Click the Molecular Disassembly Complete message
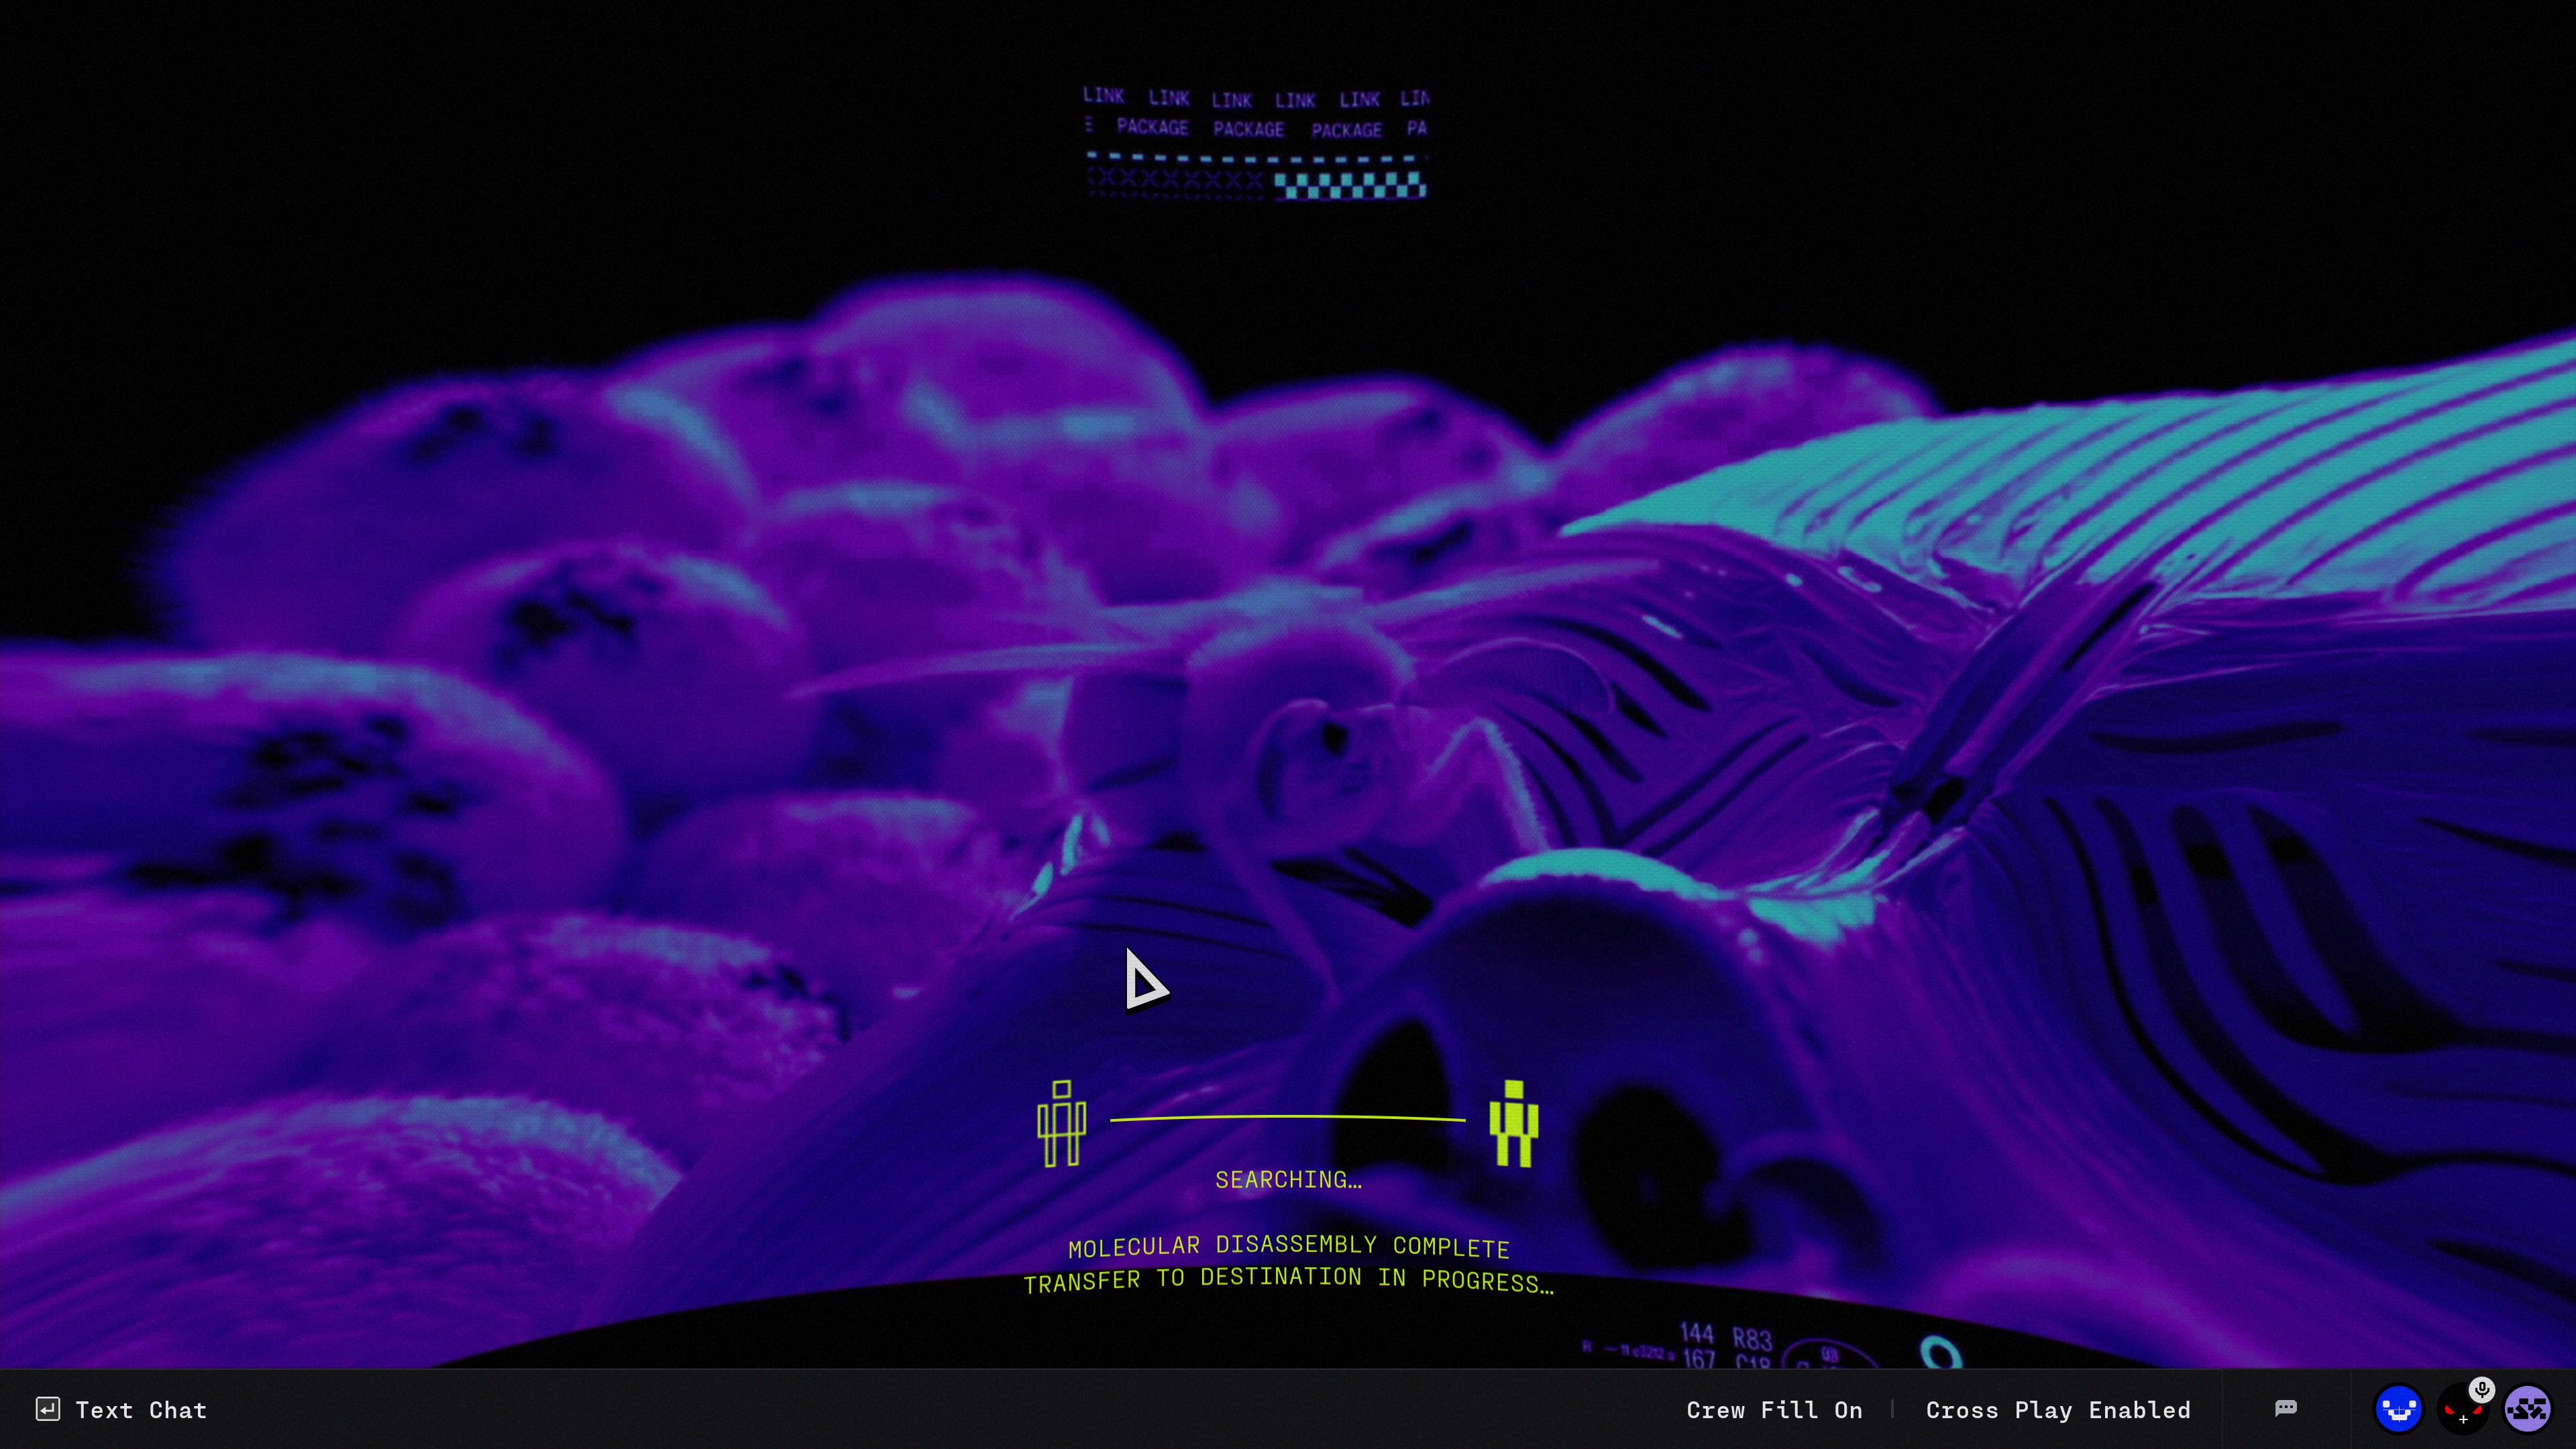Screen dimensions: 2576x1449 [x=1287, y=1246]
